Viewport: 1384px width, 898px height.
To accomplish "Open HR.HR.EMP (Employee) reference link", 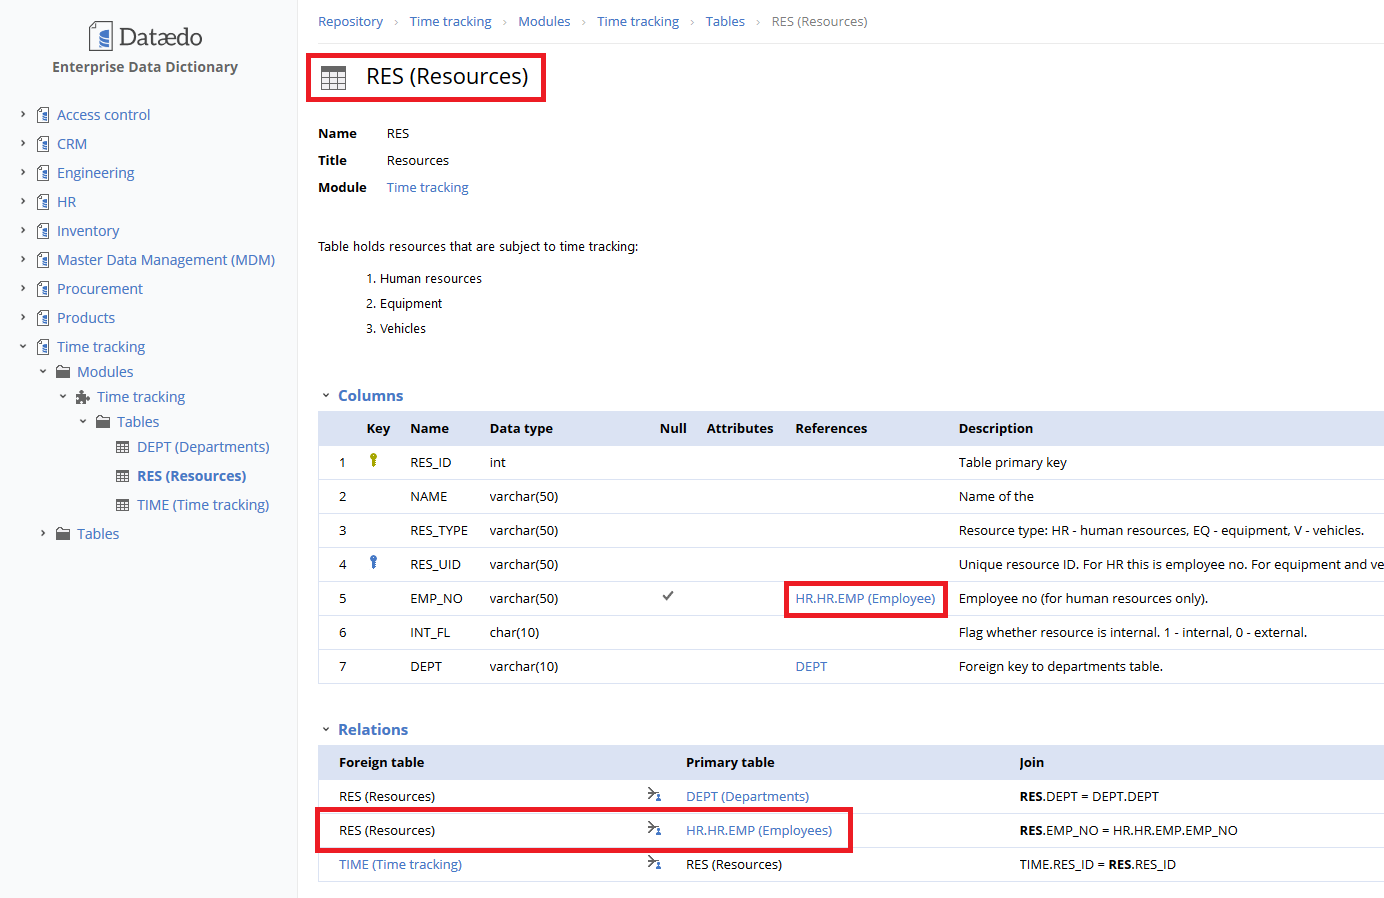I will (x=865, y=599).
